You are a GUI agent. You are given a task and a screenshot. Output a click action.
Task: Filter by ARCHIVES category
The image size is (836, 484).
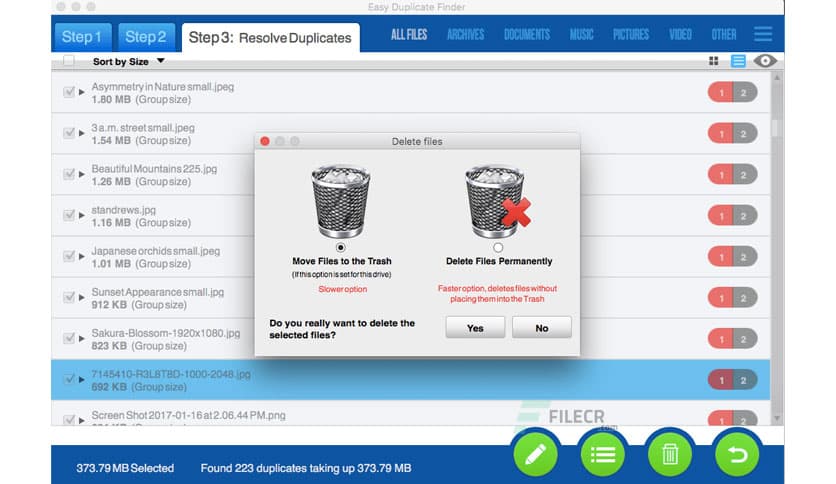point(465,35)
